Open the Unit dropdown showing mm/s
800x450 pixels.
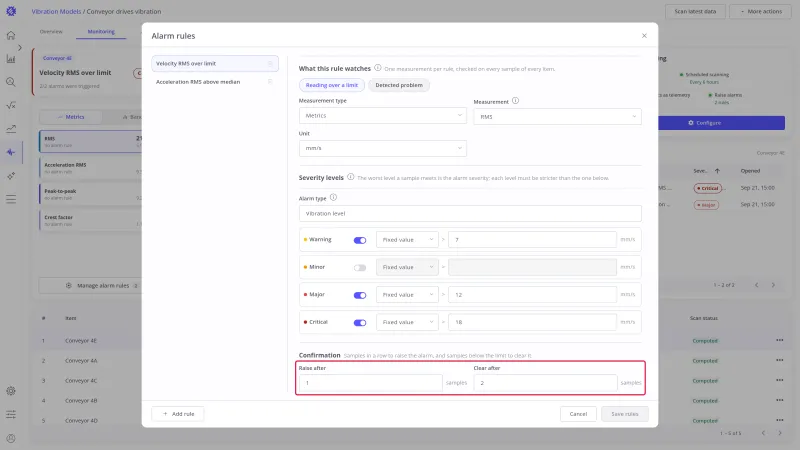pyautogui.click(x=383, y=148)
